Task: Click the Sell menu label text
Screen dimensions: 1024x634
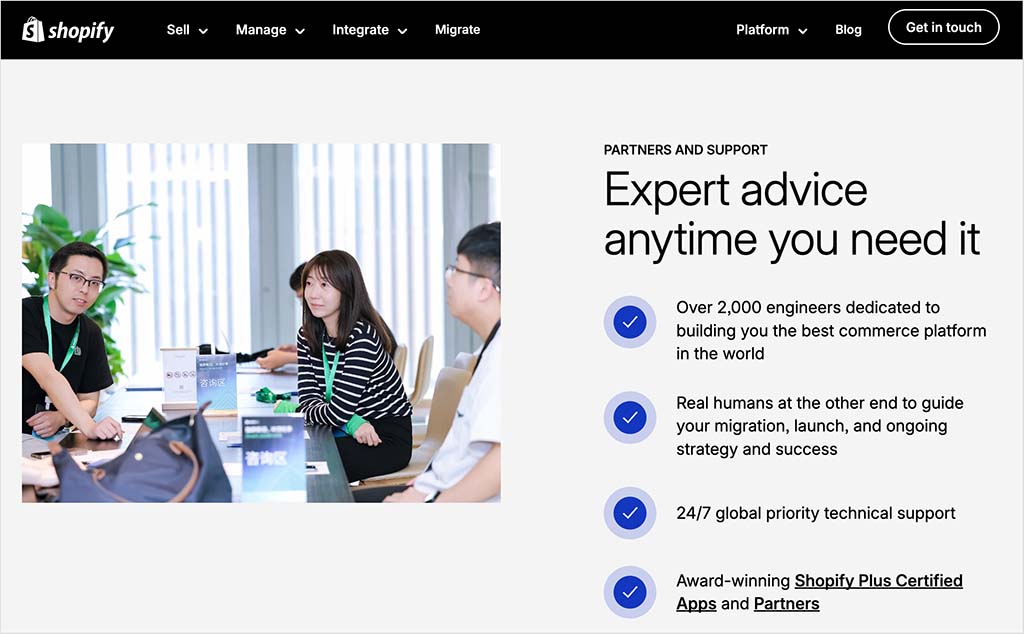Action: pyautogui.click(x=178, y=30)
